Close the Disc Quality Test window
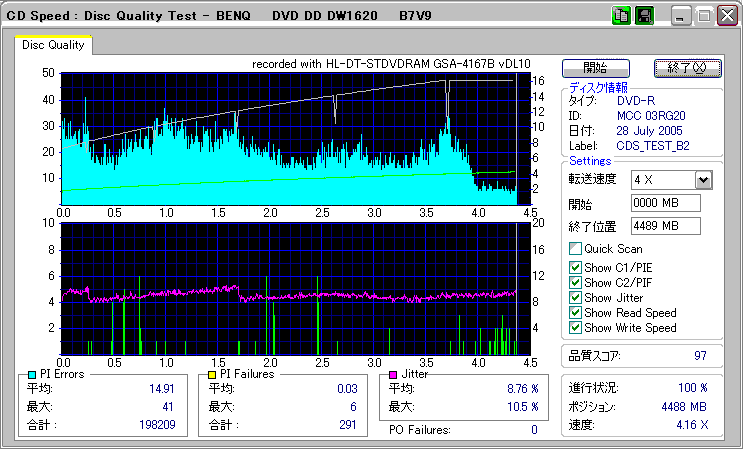 (726, 16)
